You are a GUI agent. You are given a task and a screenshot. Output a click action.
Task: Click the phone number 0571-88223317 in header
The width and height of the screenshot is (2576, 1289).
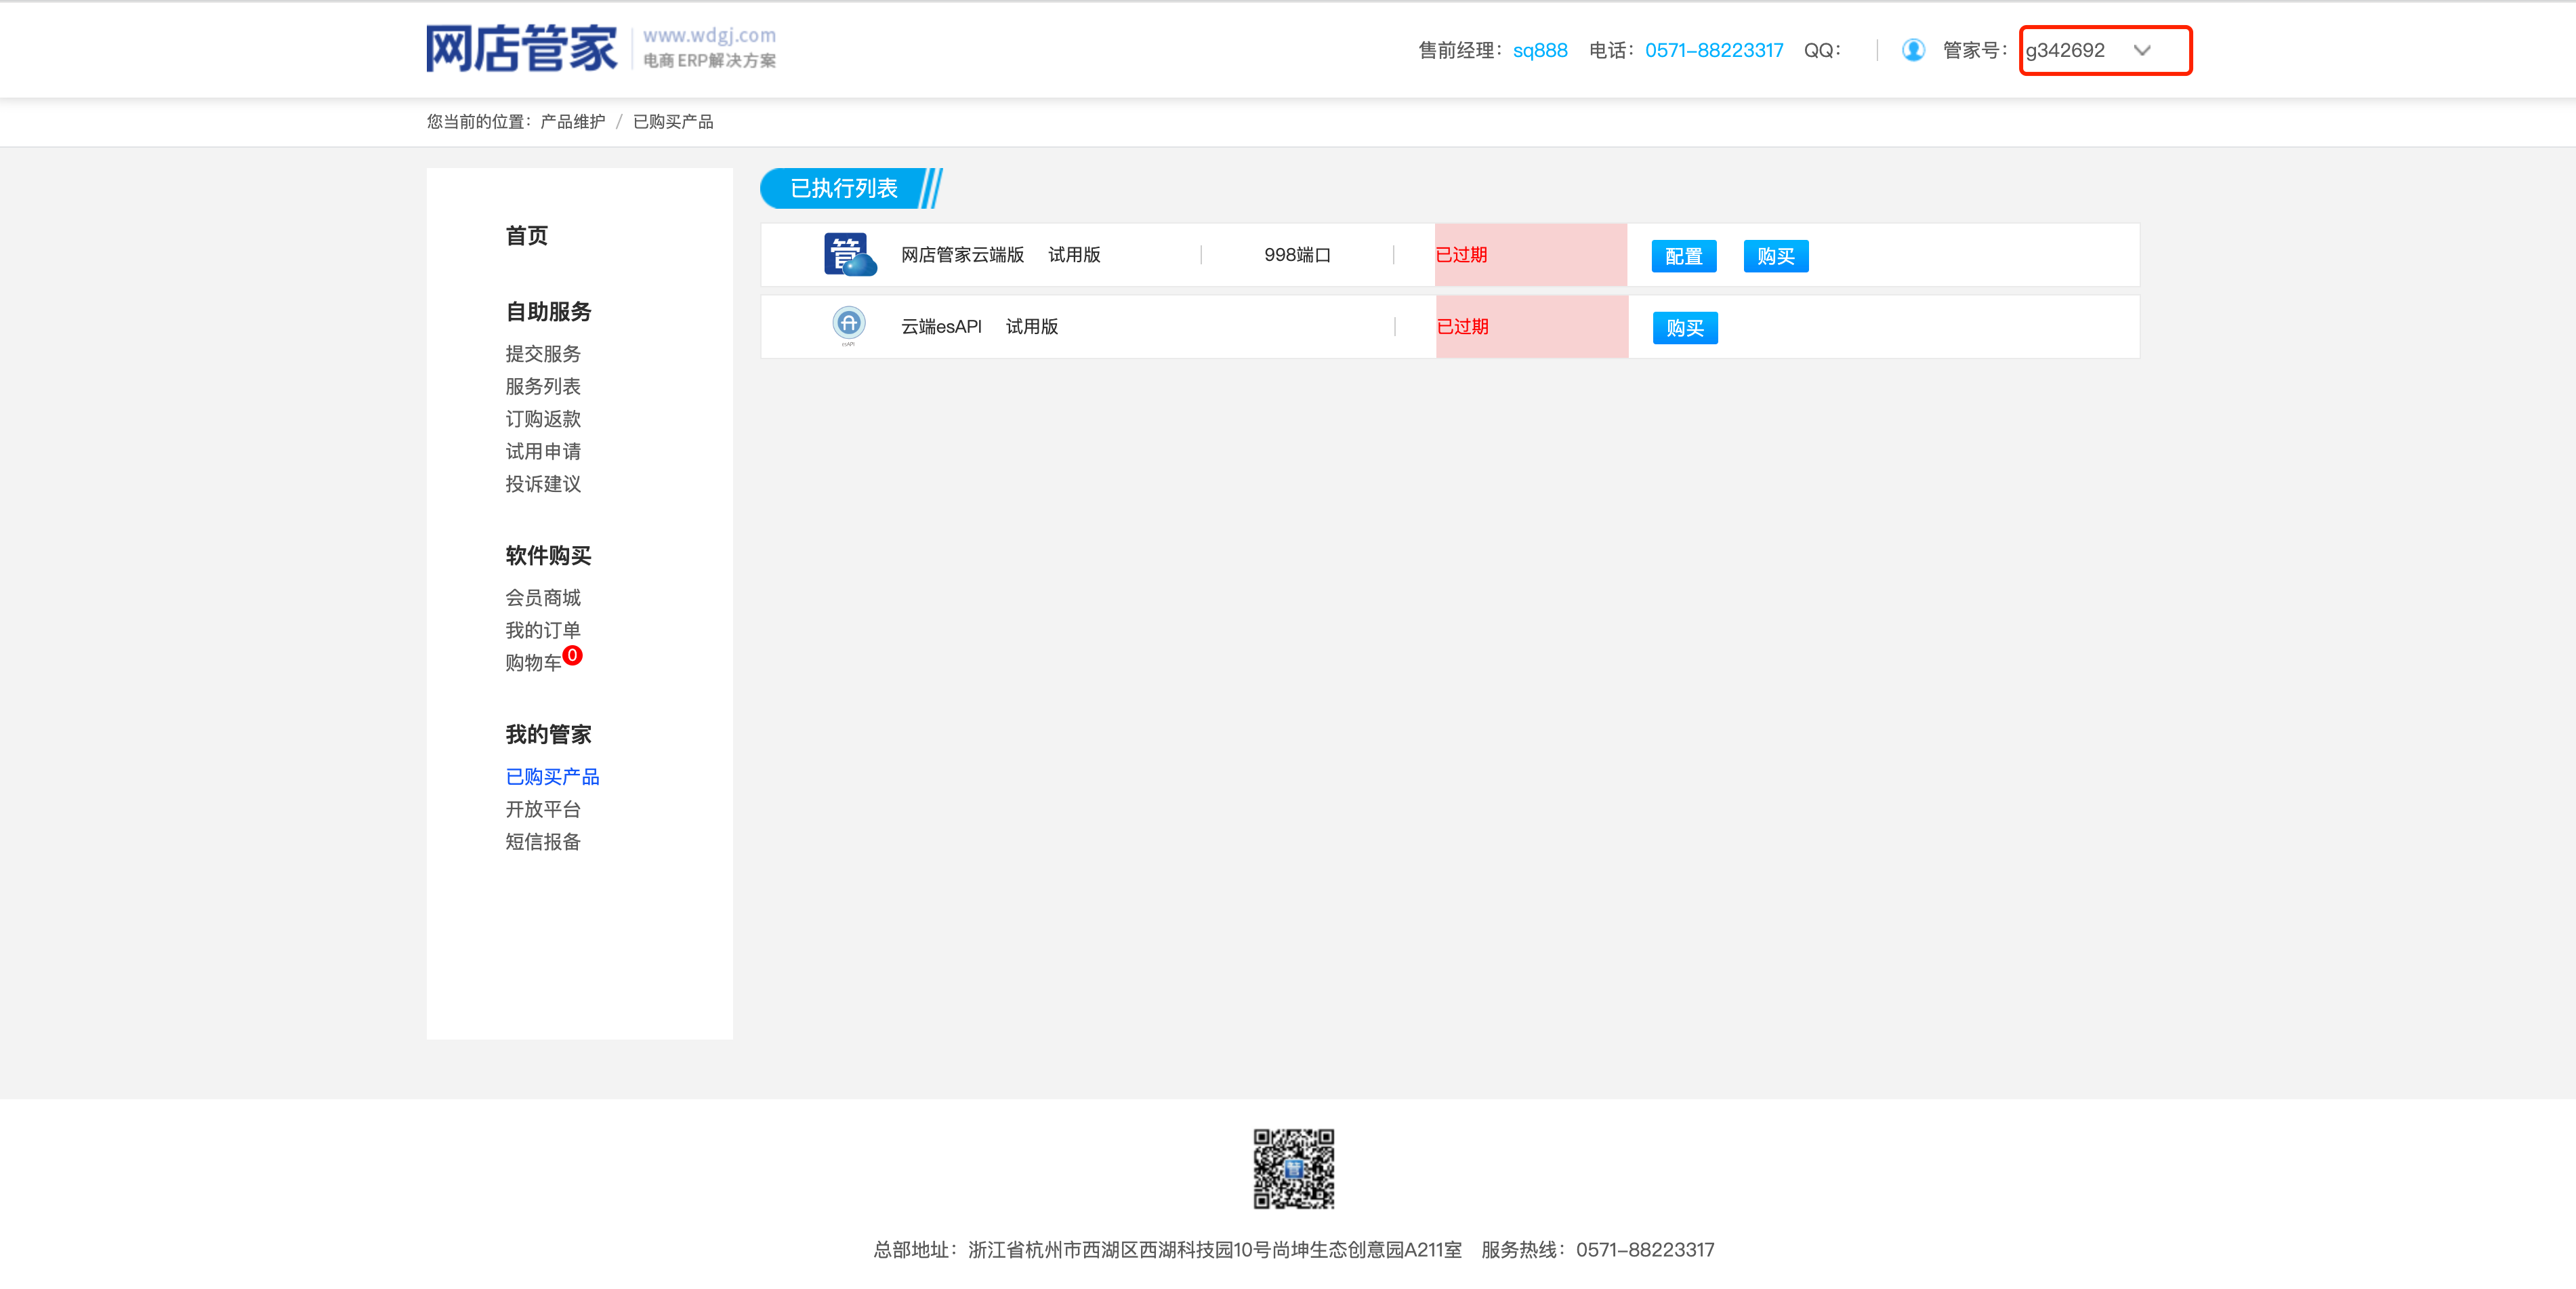[x=1713, y=50]
